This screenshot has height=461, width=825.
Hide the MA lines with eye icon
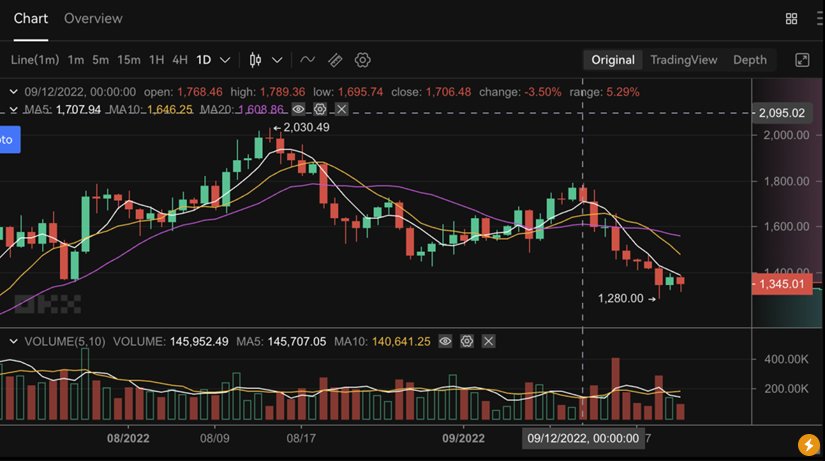point(298,109)
